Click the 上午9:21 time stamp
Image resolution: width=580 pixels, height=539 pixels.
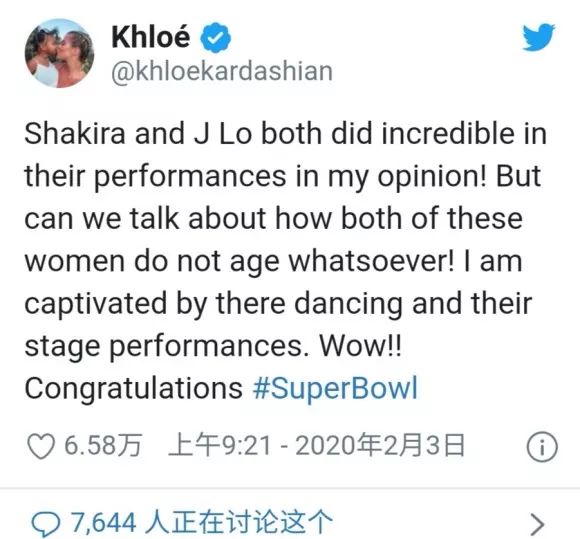click(220, 445)
